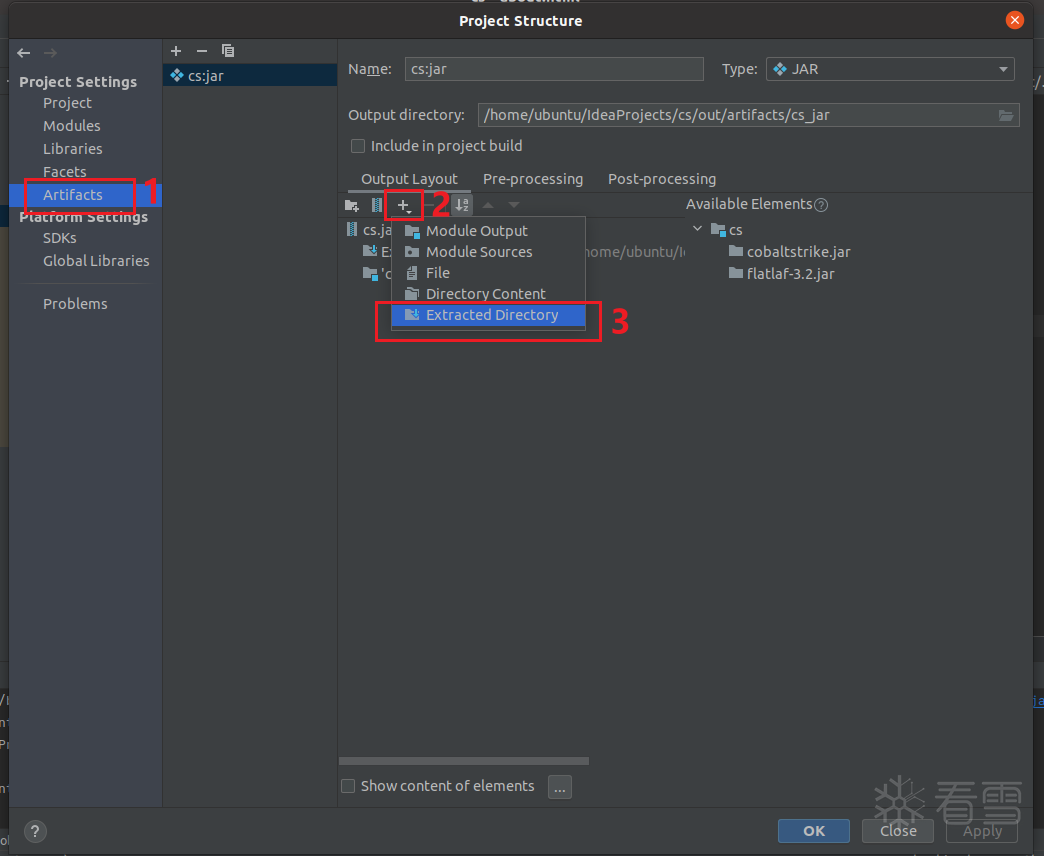
Task: Select Artifacts in Project Settings
Action: [73, 194]
